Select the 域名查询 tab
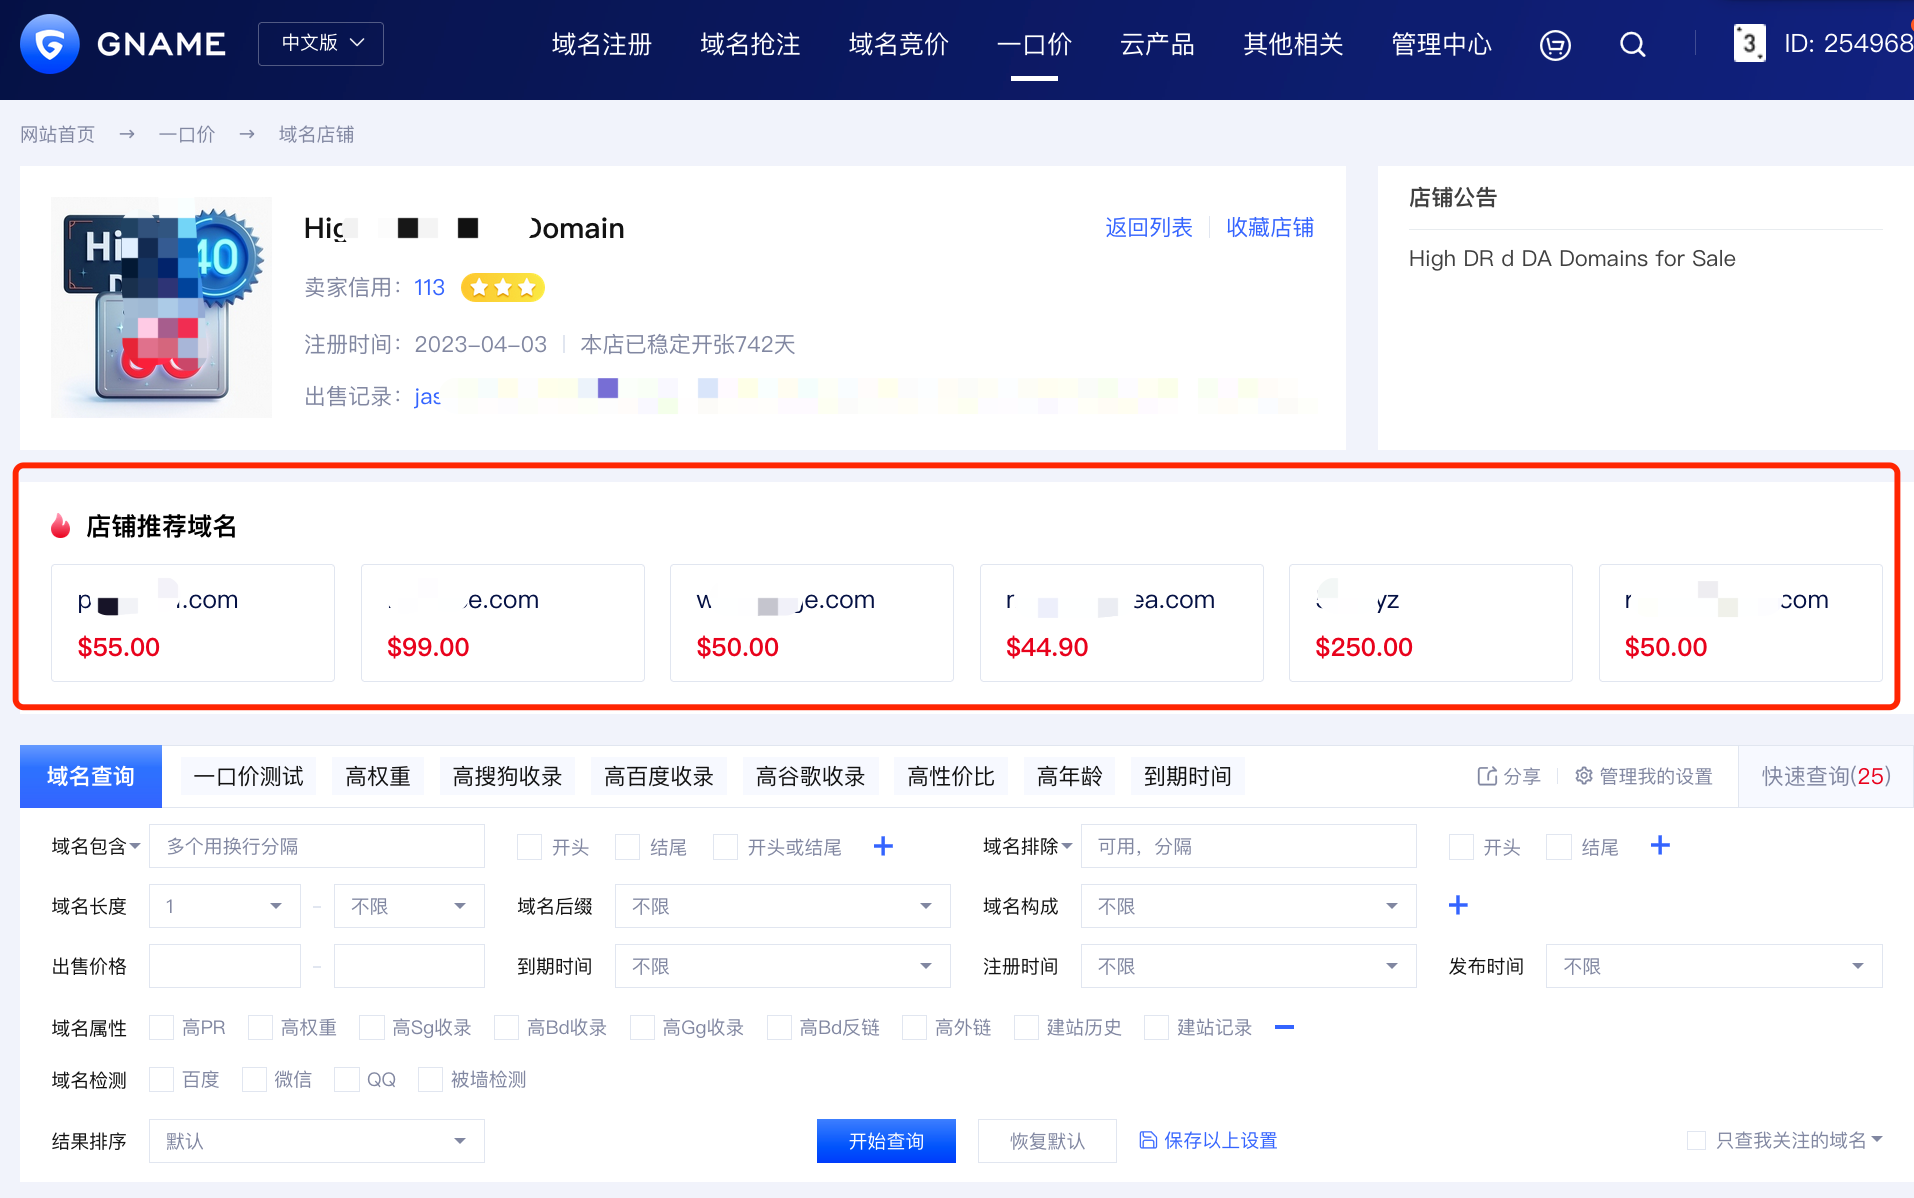This screenshot has width=1914, height=1198. point(91,776)
